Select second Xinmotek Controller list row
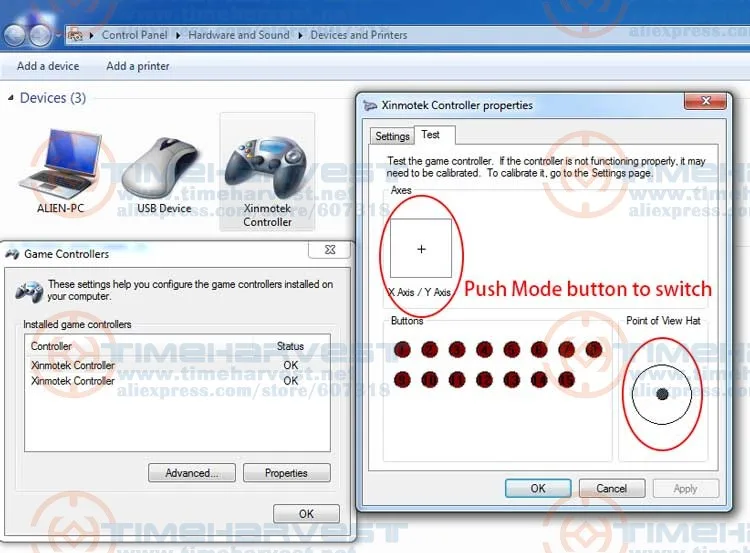This screenshot has height=553, width=750. 177,381
